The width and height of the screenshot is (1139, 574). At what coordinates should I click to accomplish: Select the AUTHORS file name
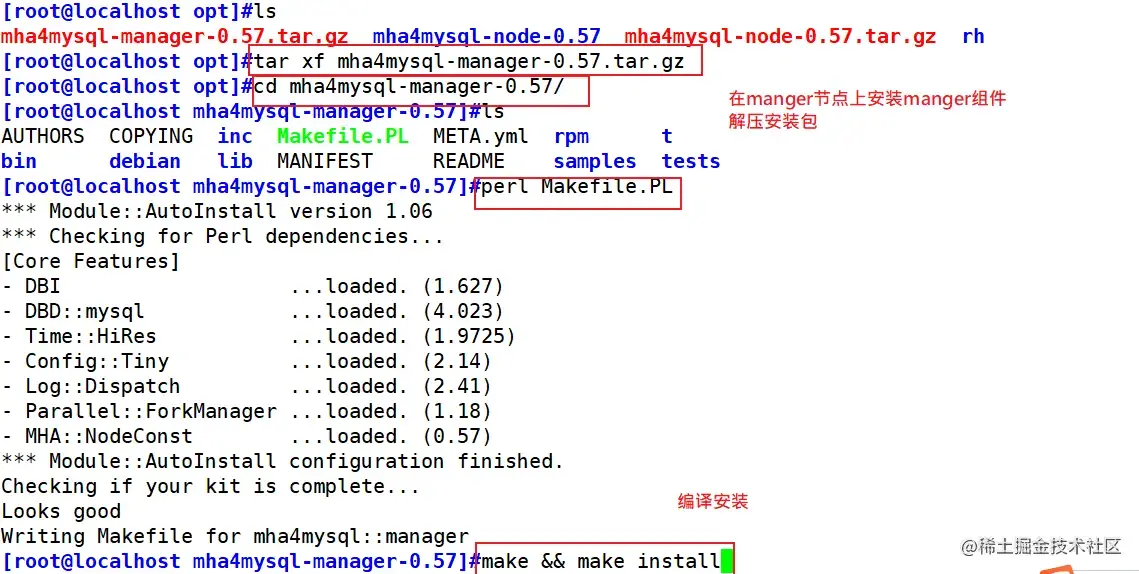pos(43,136)
